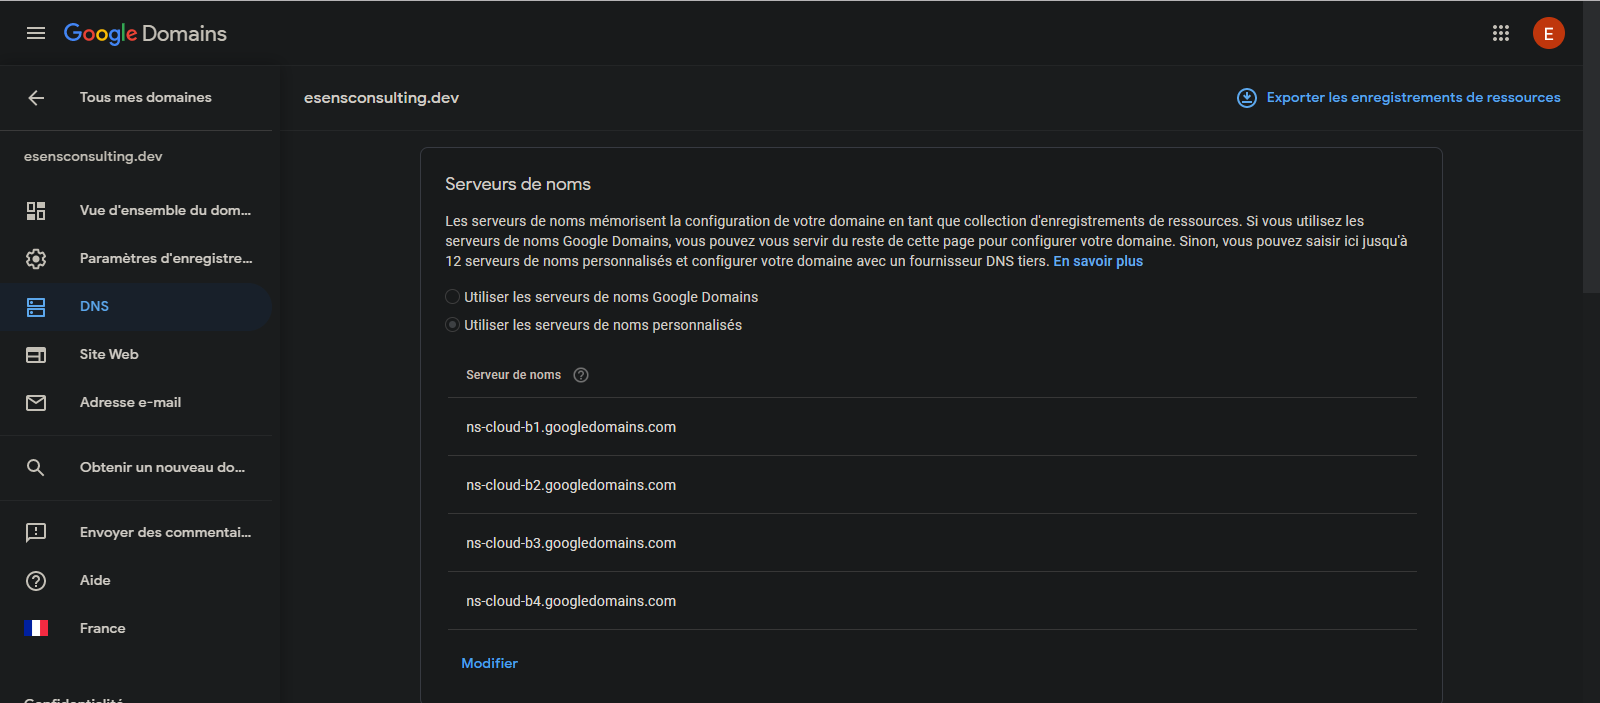Click ns-cloud-b2.googledomains.com row
This screenshot has width=1600, height=703.
pyautogui.click(x=932, y=485)
